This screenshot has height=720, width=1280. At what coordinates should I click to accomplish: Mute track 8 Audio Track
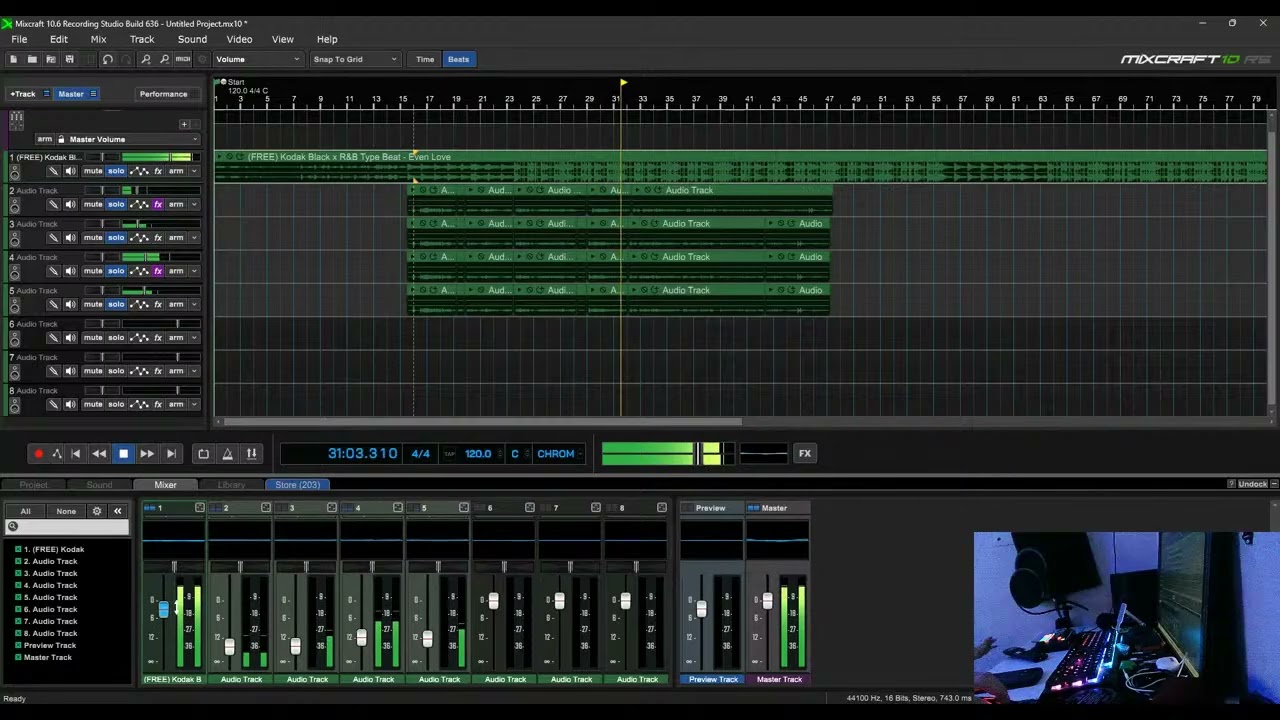(93, 404)
